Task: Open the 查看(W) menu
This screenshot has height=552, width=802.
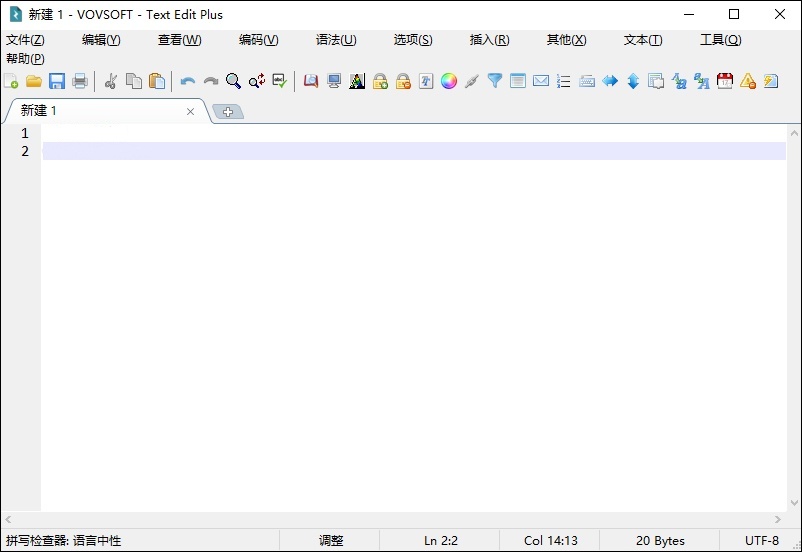Action: click(180, 40)
